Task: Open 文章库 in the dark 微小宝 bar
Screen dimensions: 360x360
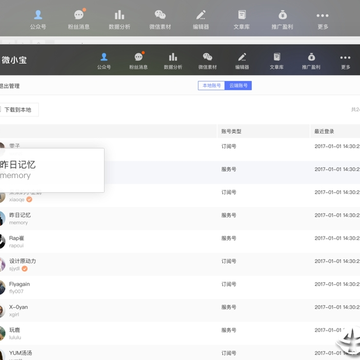Action: (277, 61)
